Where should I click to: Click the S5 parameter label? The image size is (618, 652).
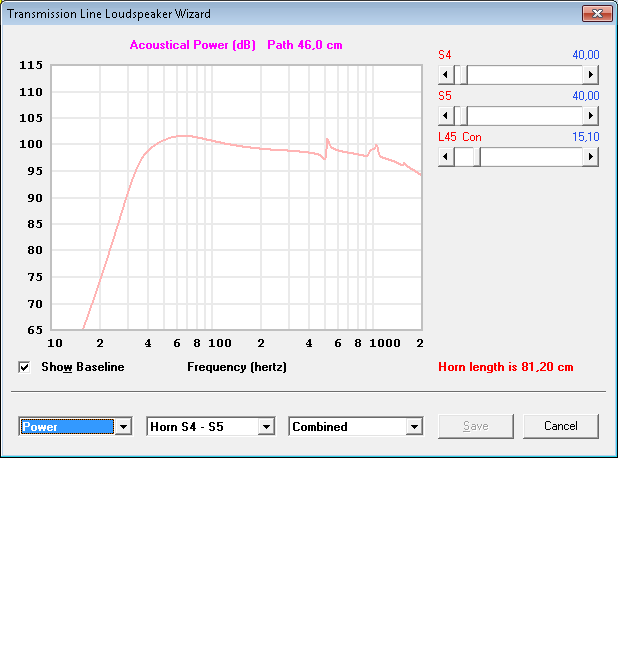[445, 96]
